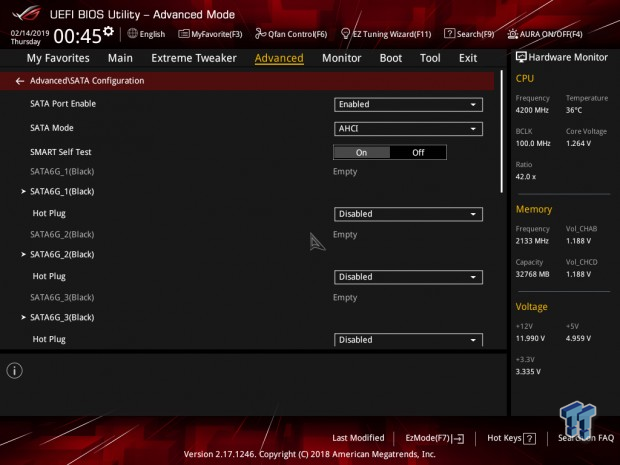Open Hot Plug dropdown under SATA6G_1
Image resolution: width=620 pixels, height=465 pixels.
408,214
